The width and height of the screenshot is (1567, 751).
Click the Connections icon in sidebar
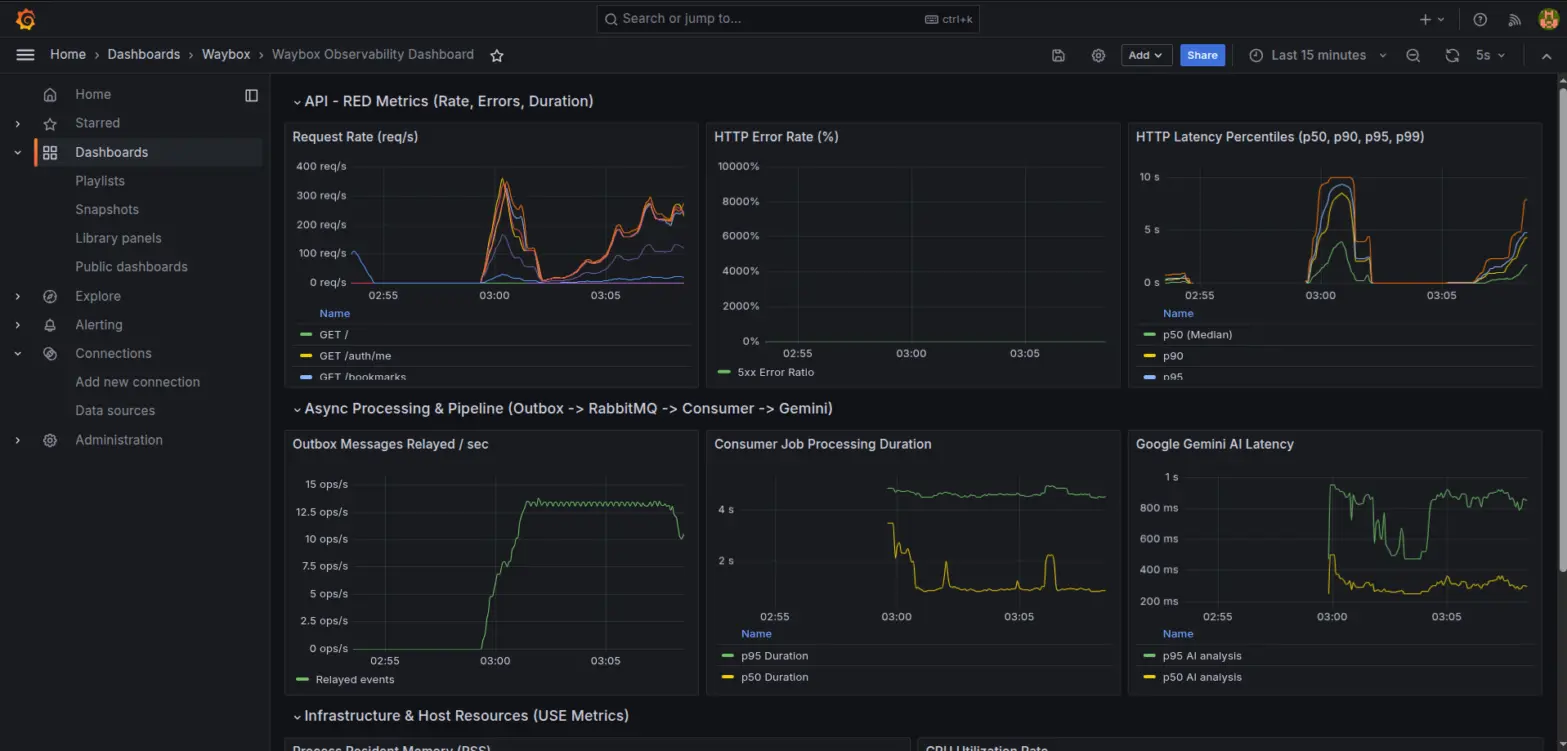50,354
